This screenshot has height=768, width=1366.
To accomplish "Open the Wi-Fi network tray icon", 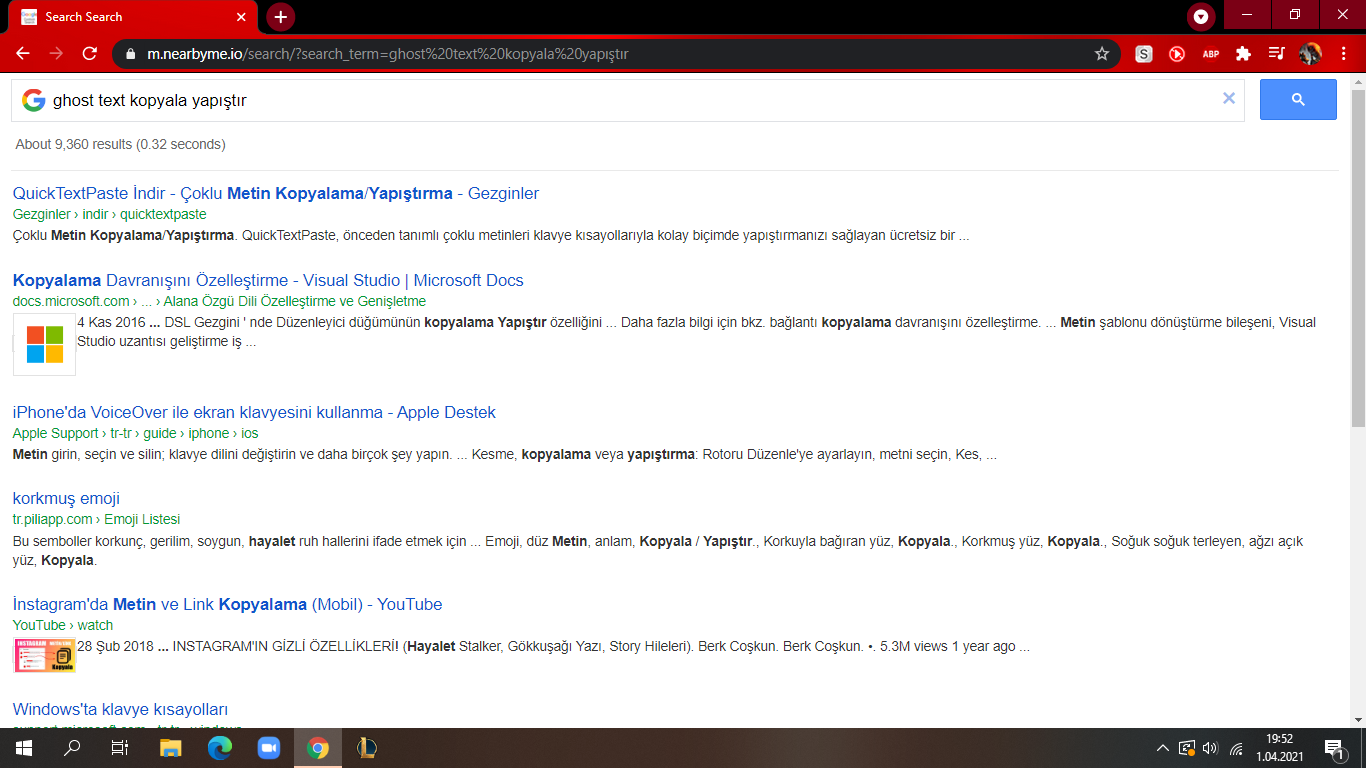I will tap(1236, 748).
